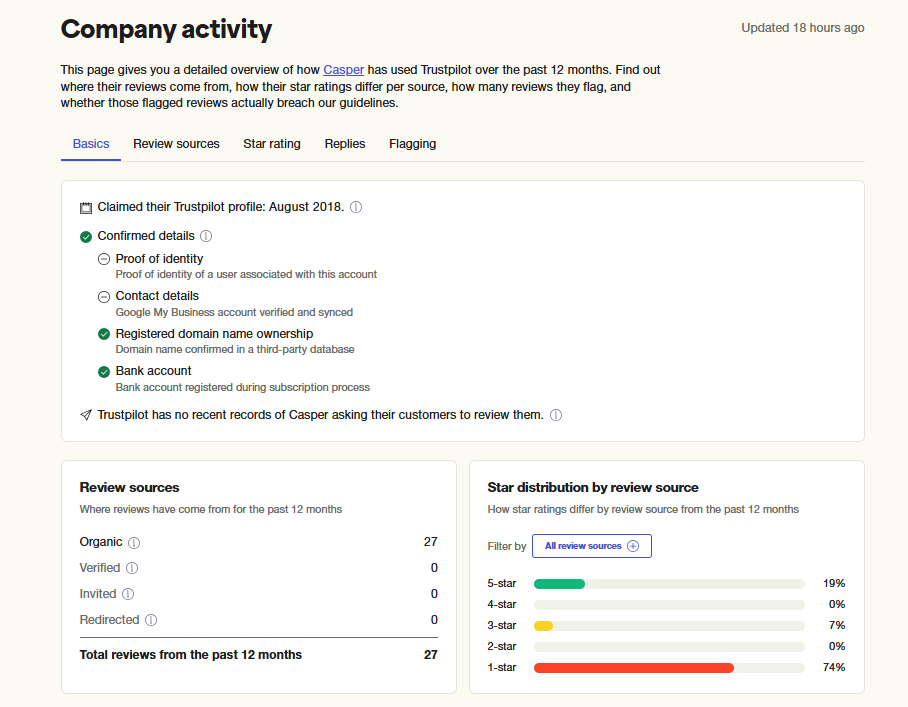Click checkmark icon for Registered domain name ownership
The height and width of the screenshot is (707, 908).
(x=104, y=334)
